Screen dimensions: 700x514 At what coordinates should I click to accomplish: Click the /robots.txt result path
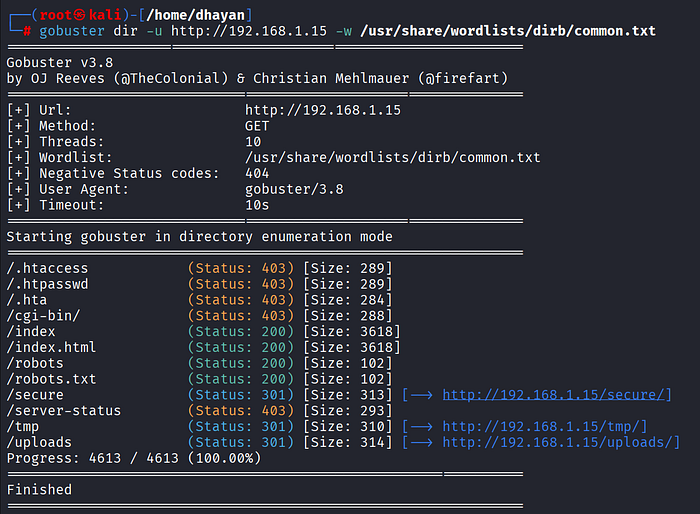(x=51, y=379)
